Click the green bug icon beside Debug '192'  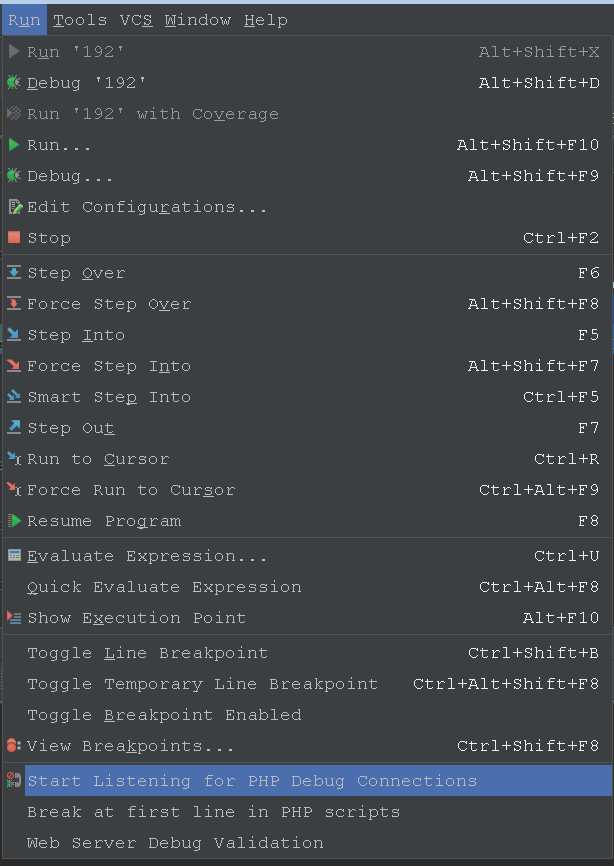[x=14, y=83]
